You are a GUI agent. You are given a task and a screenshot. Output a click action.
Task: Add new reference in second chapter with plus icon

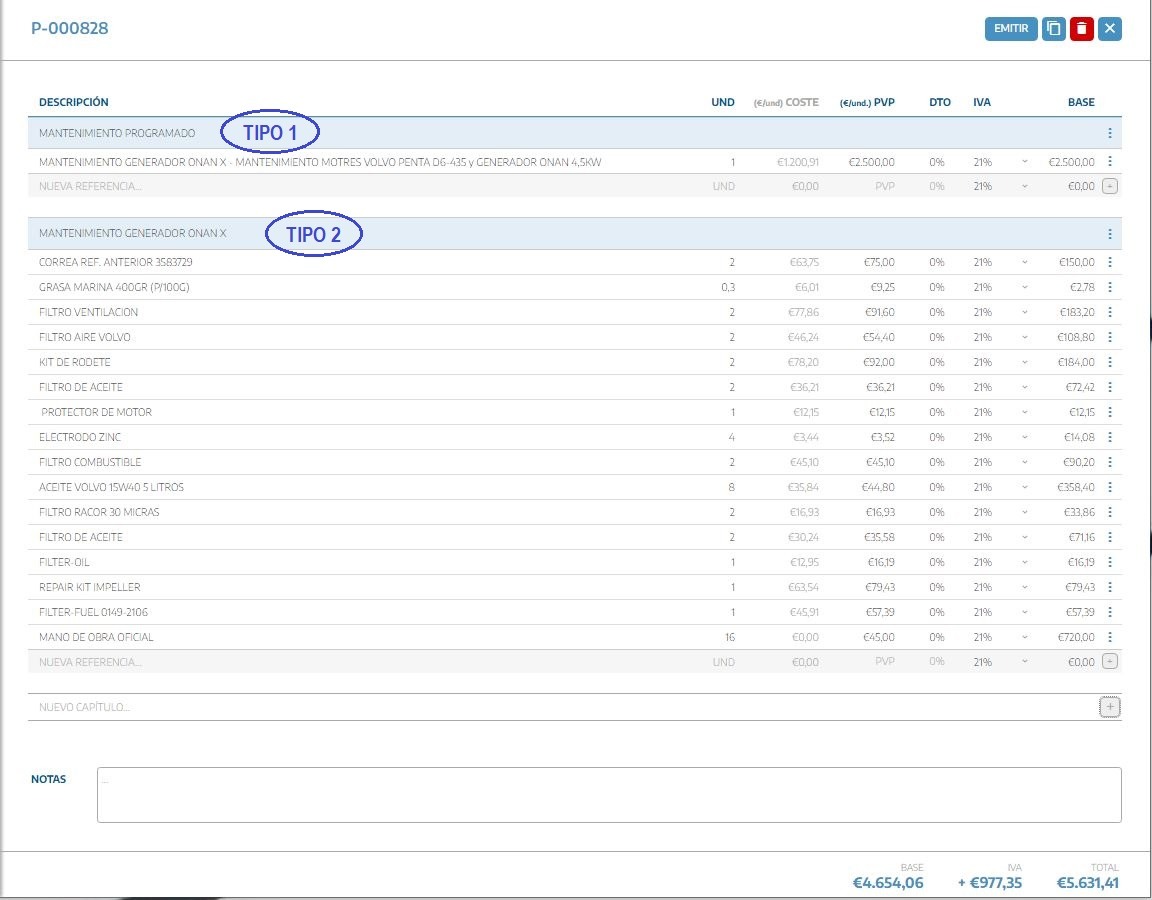pyautogui.click(x=1110, y=662)
